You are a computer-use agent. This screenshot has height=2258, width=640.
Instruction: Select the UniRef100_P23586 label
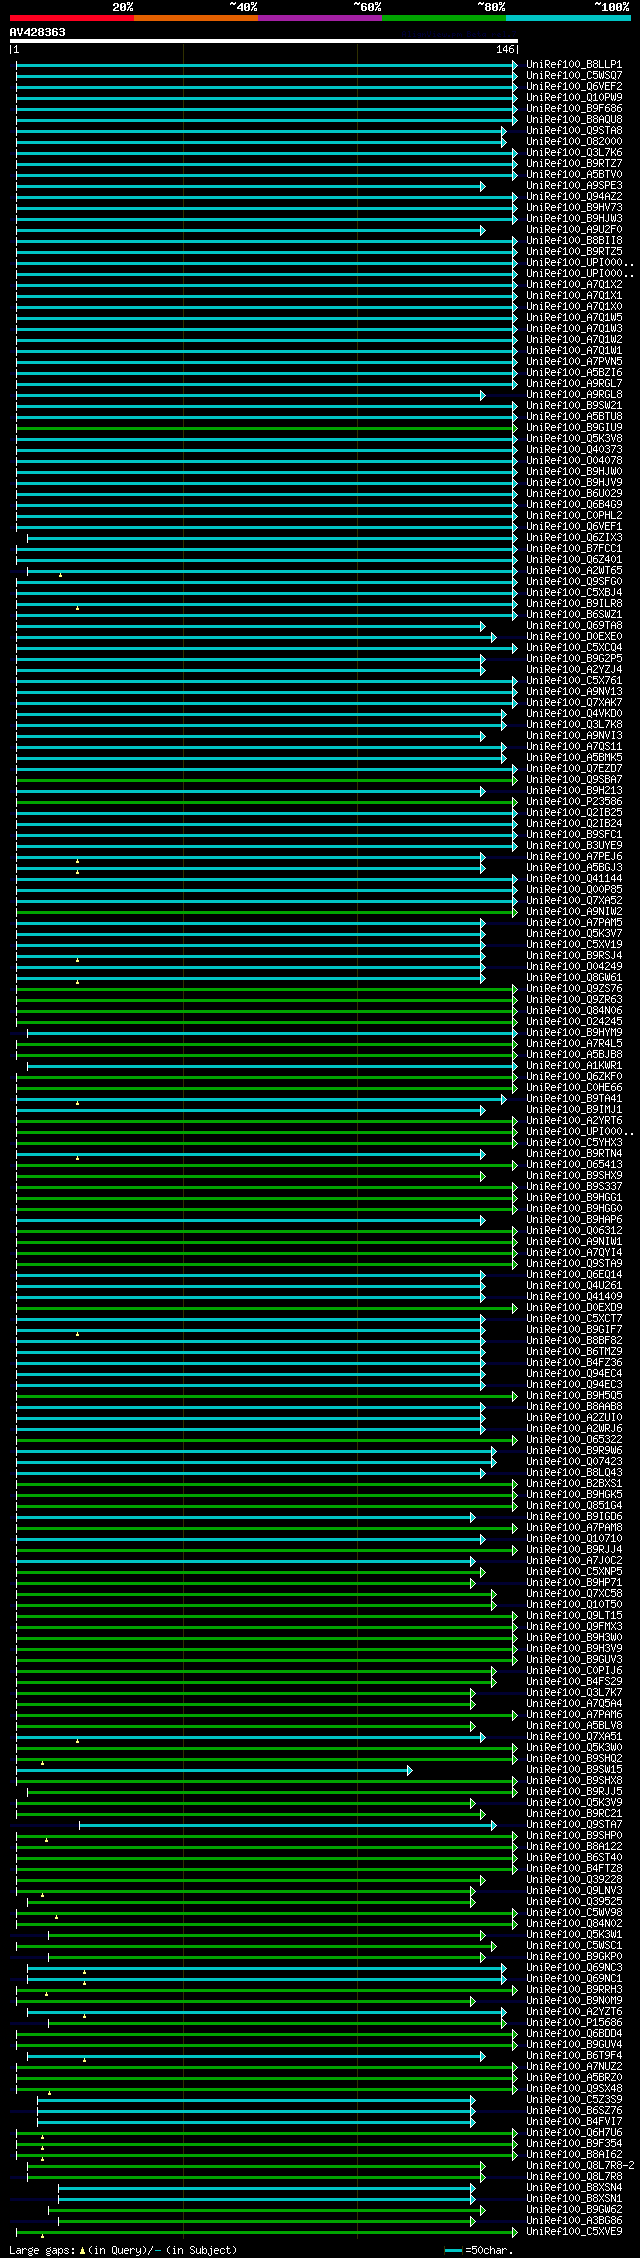point(574,801)
